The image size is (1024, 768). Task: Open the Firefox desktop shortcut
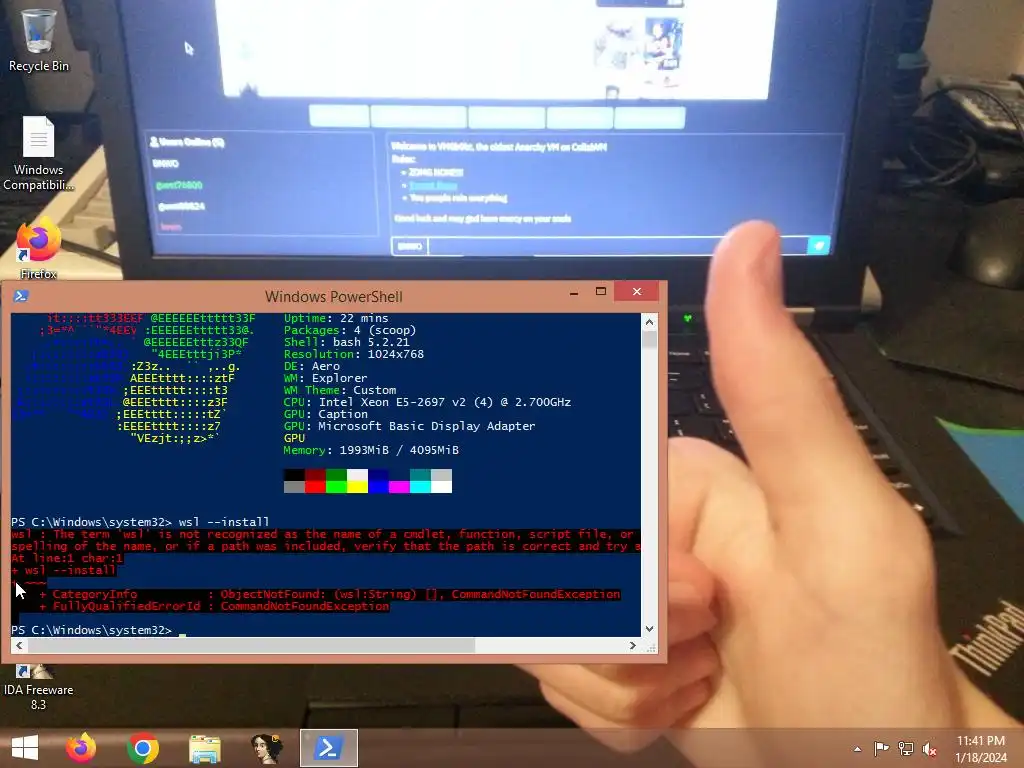point(38,249)
